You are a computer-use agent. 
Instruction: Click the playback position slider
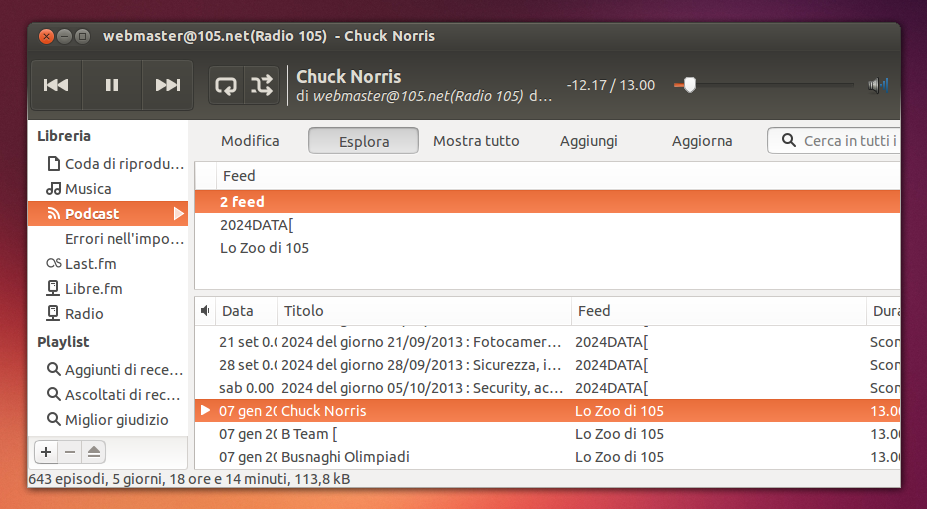pos(763,85)
